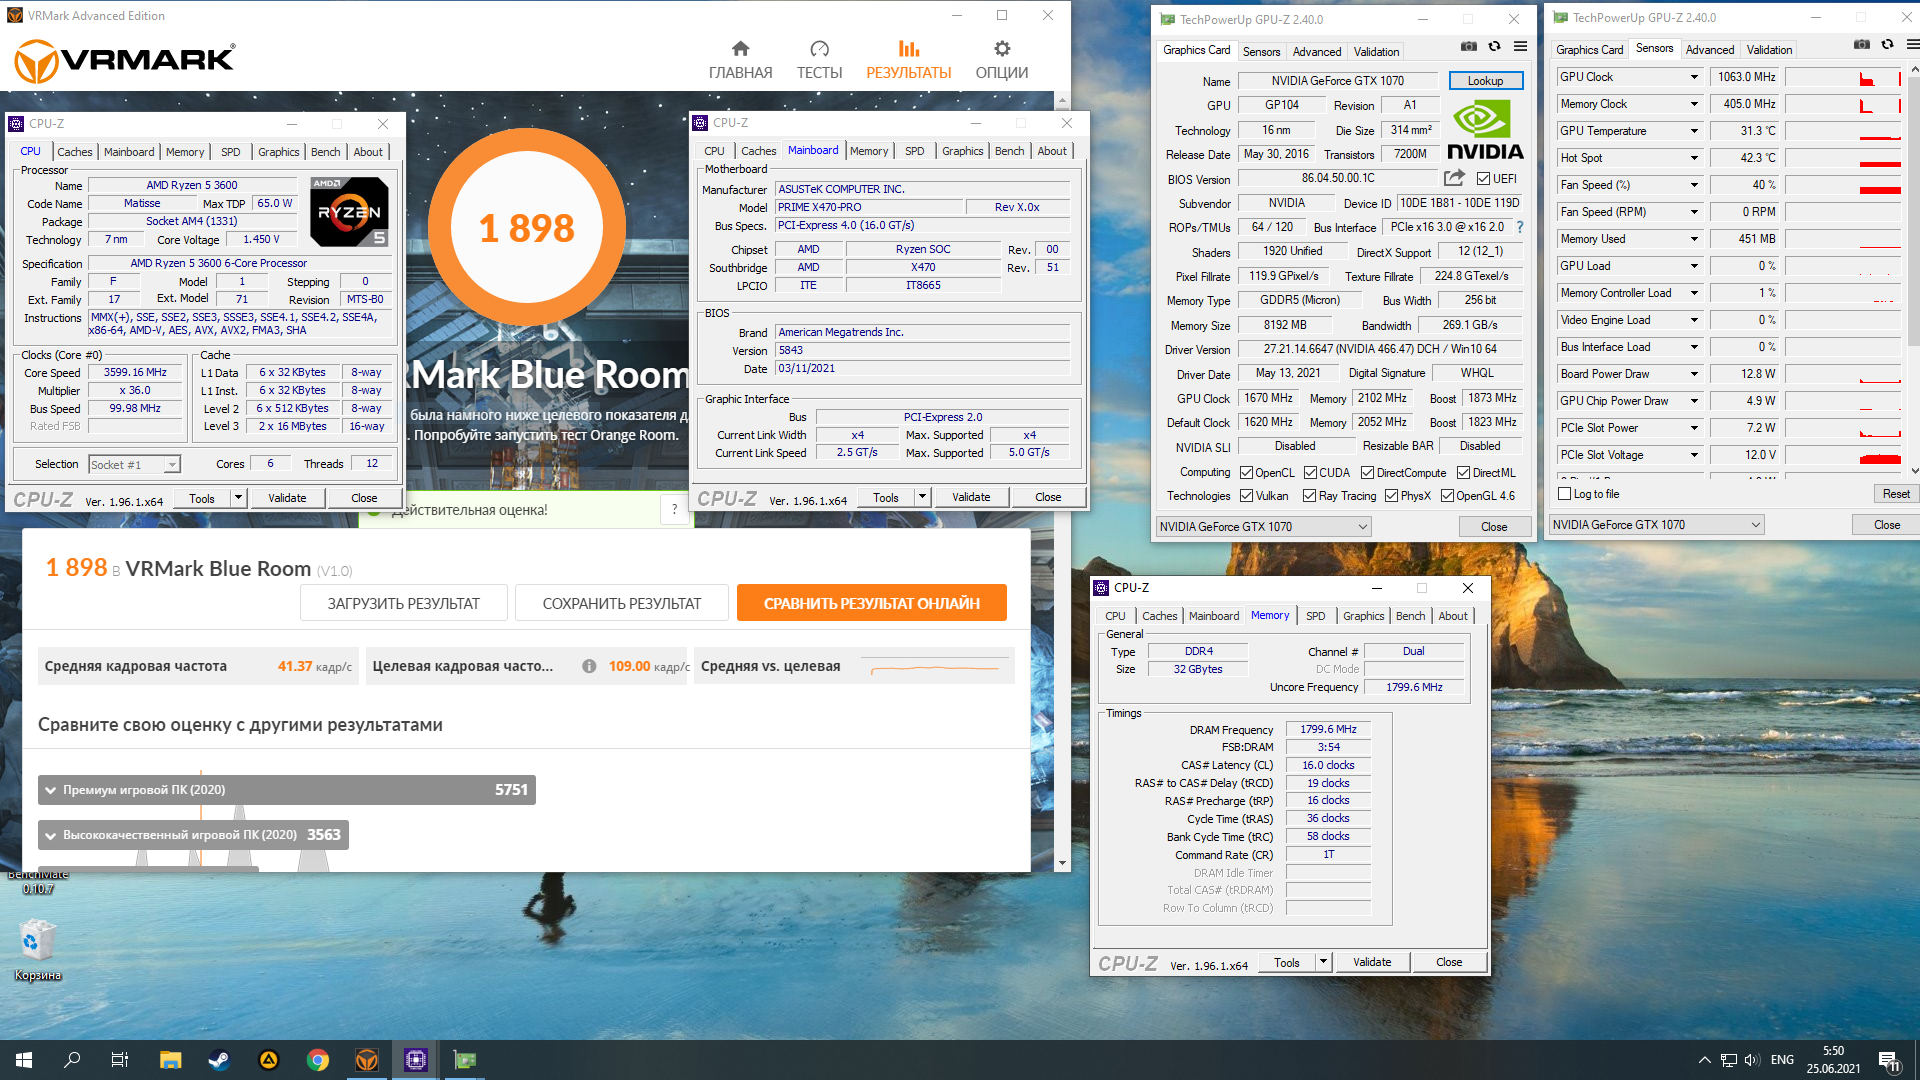
Task: Open the Fan Speed (RPM) sensor dropdown
Action: tap(1694, 212)
